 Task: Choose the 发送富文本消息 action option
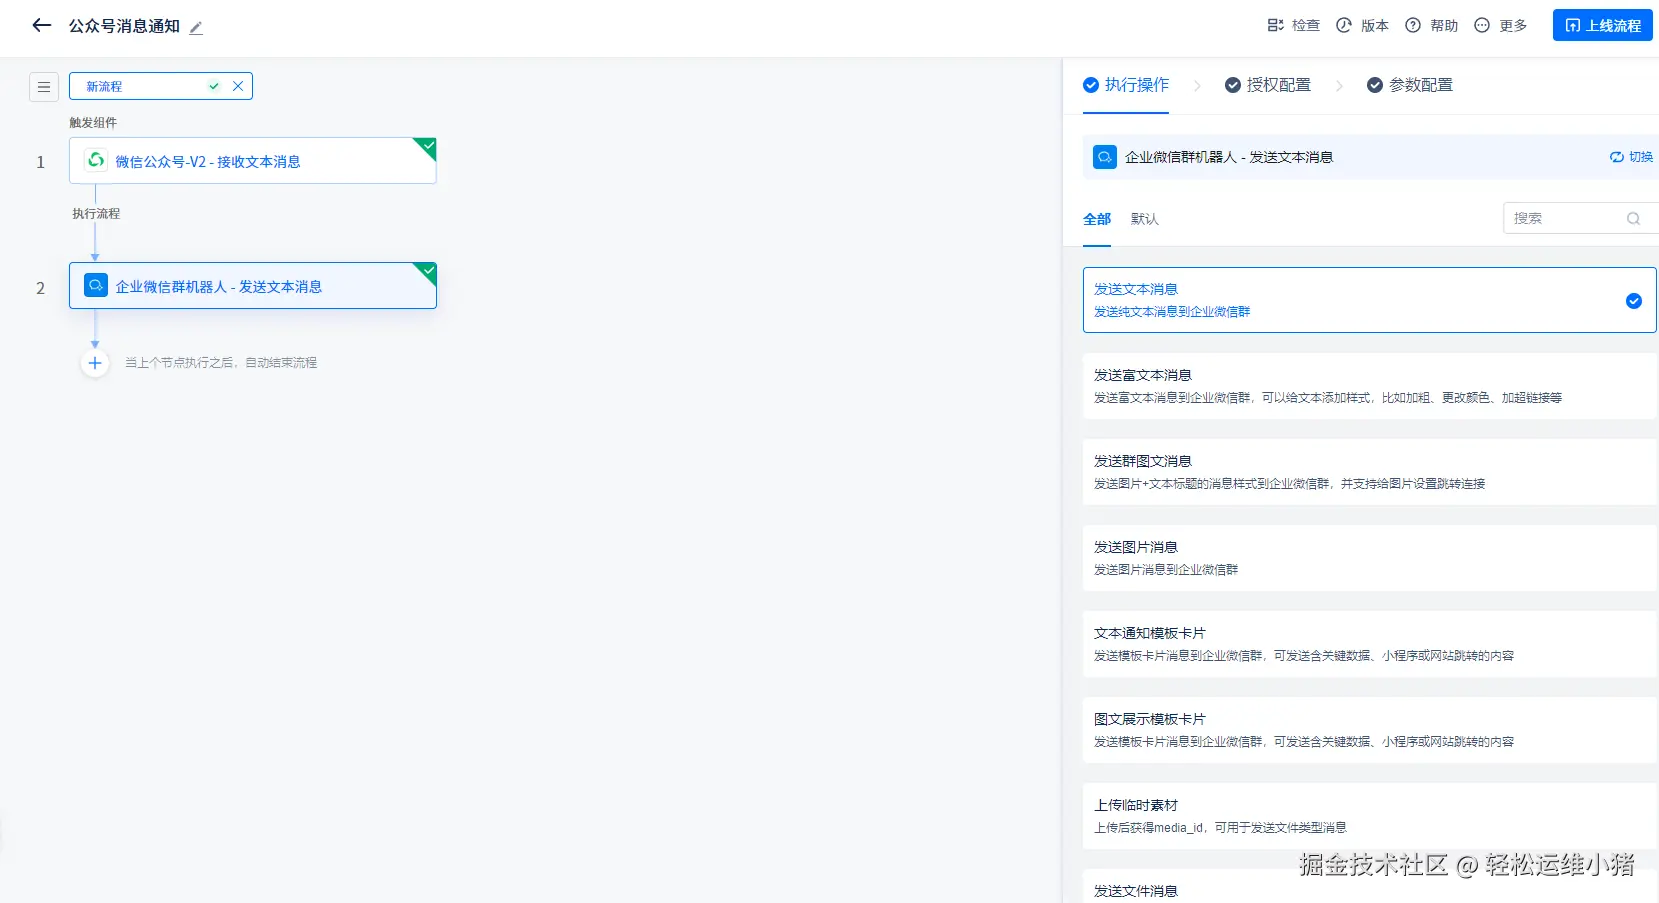1369,386
